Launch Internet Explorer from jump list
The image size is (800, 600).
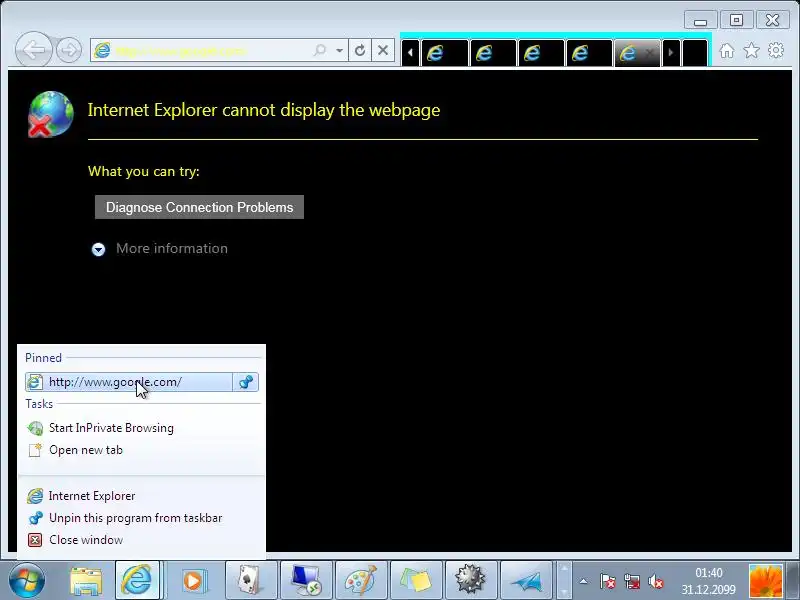[92, 496]
